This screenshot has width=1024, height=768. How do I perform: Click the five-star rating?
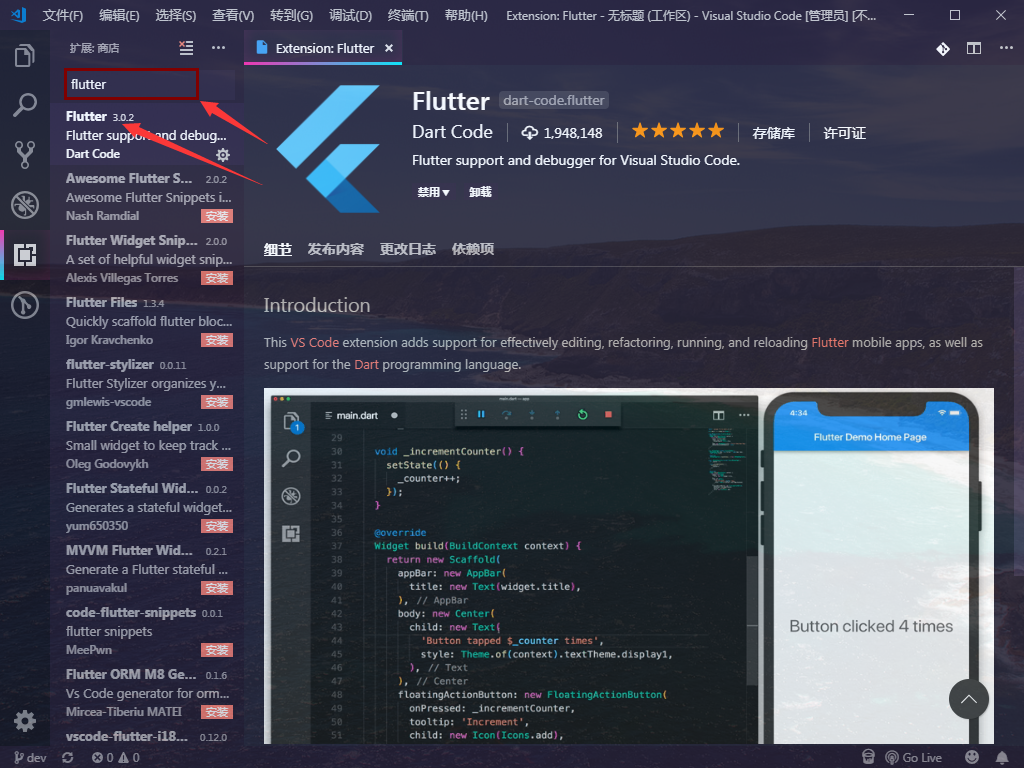(678, 131)
